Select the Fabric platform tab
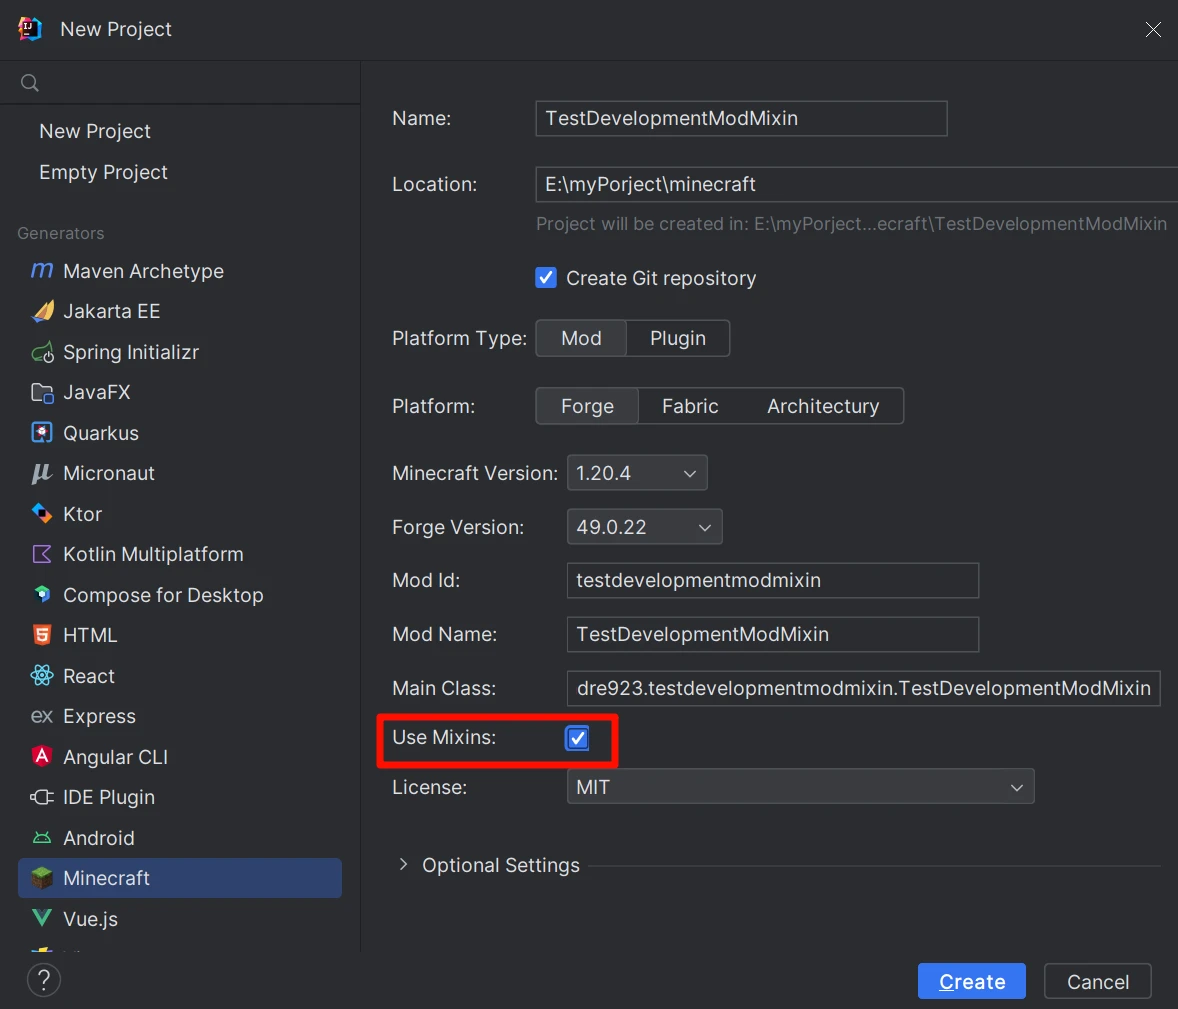1178x1009 pixels. pos(690,406)
